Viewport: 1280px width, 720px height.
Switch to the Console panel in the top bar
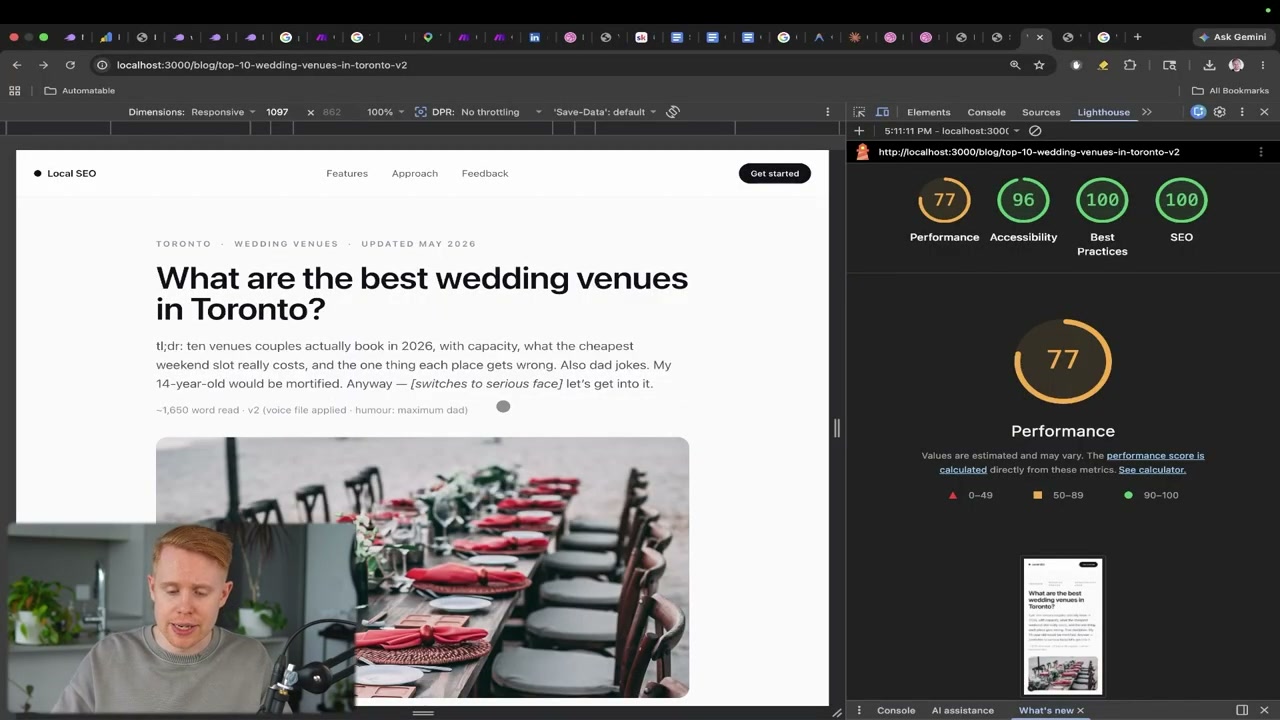coord(987,112)
